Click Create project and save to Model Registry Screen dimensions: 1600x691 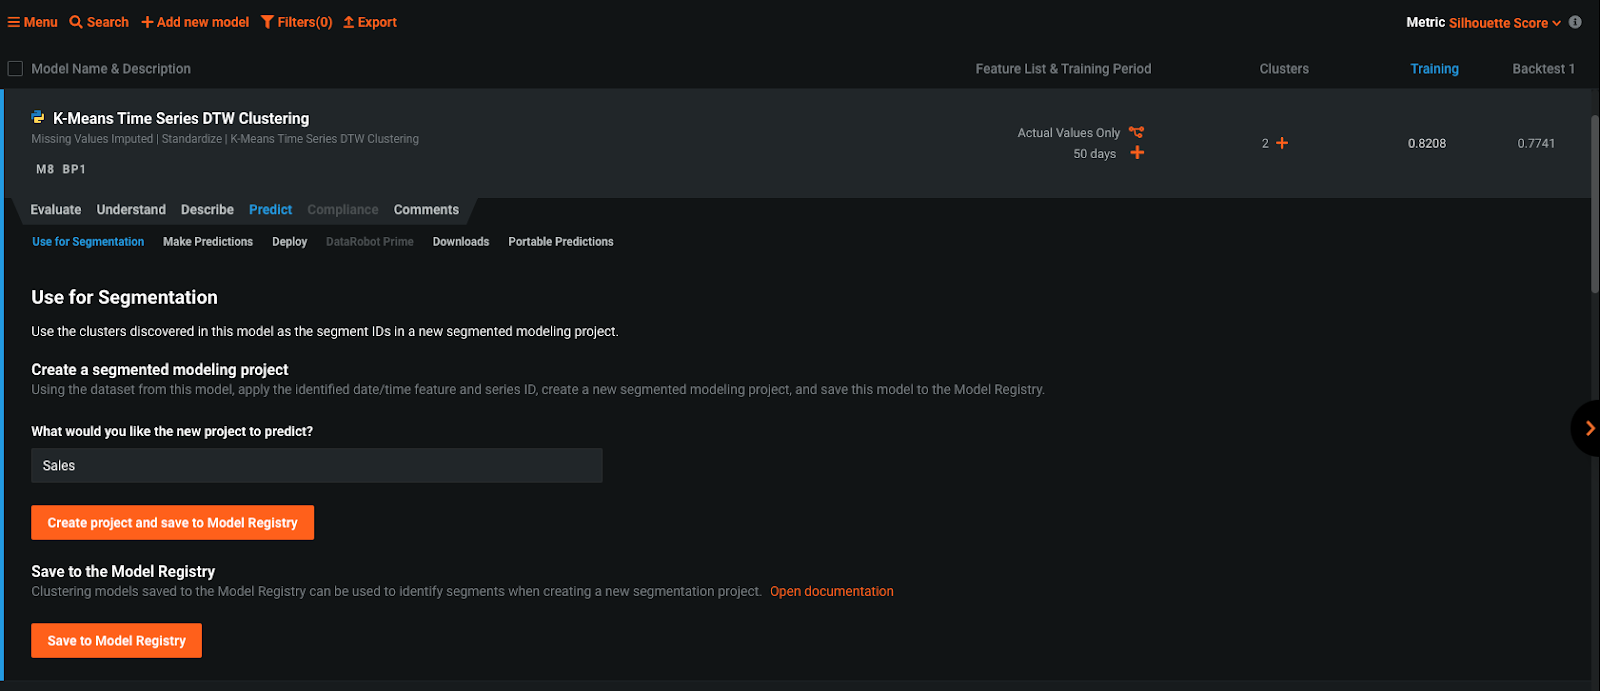173,523
